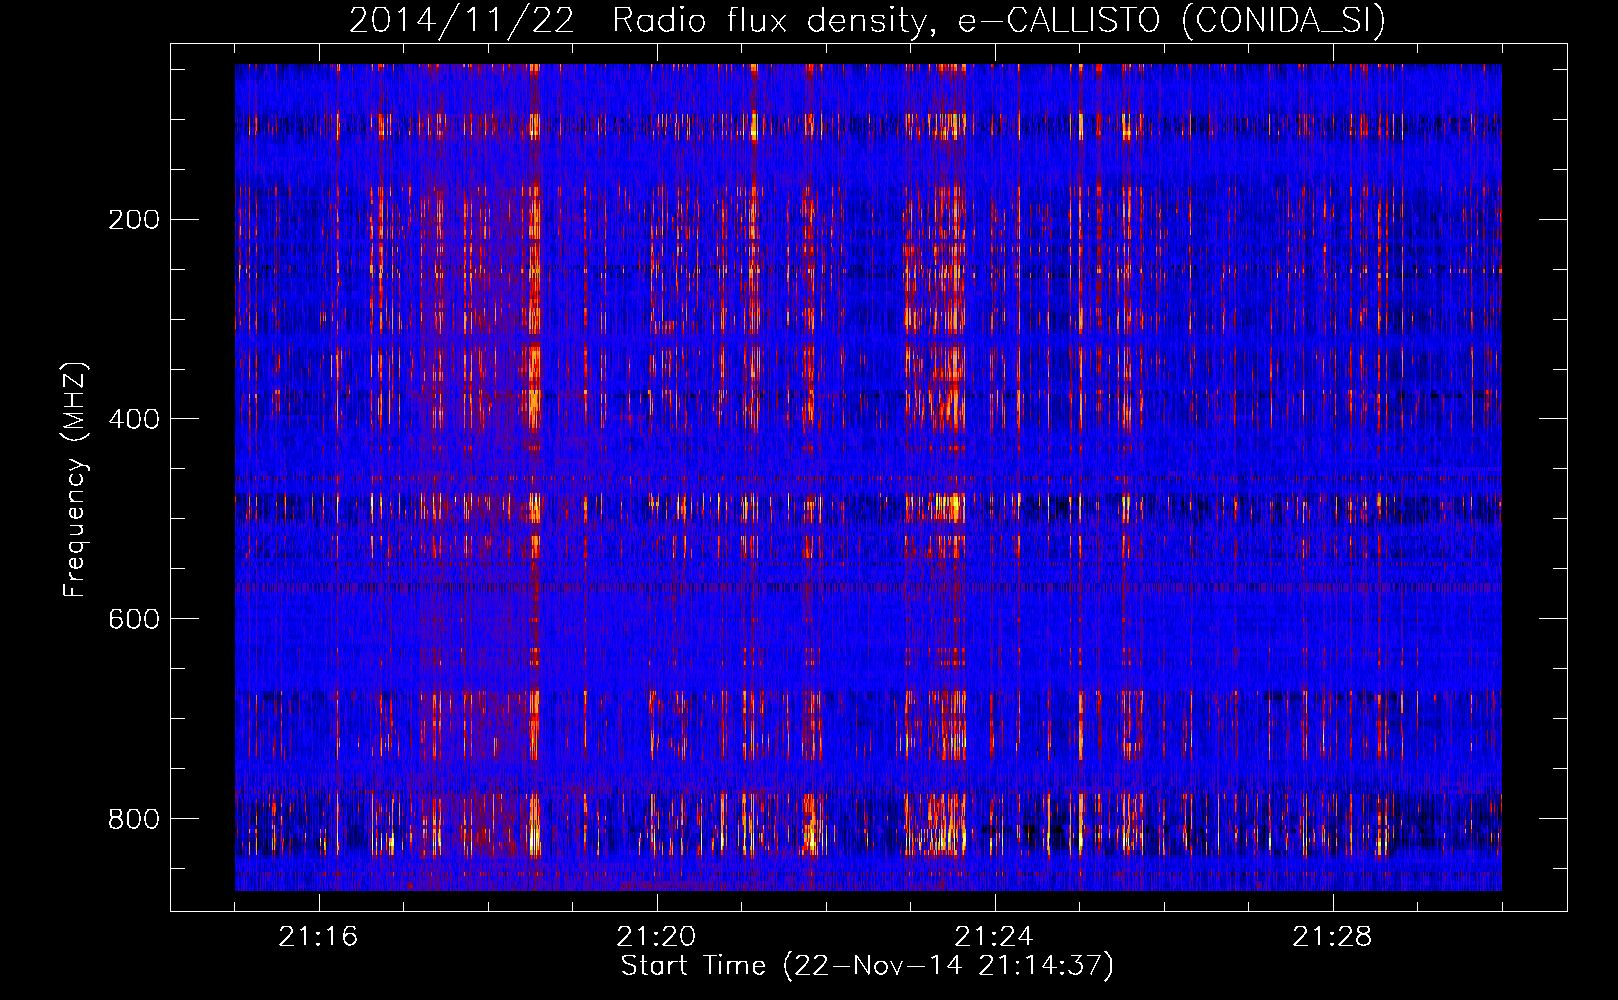Select the 600 frequency tick label
The height and width of the screenshot is (1000, 1618).
click(133, 619)
